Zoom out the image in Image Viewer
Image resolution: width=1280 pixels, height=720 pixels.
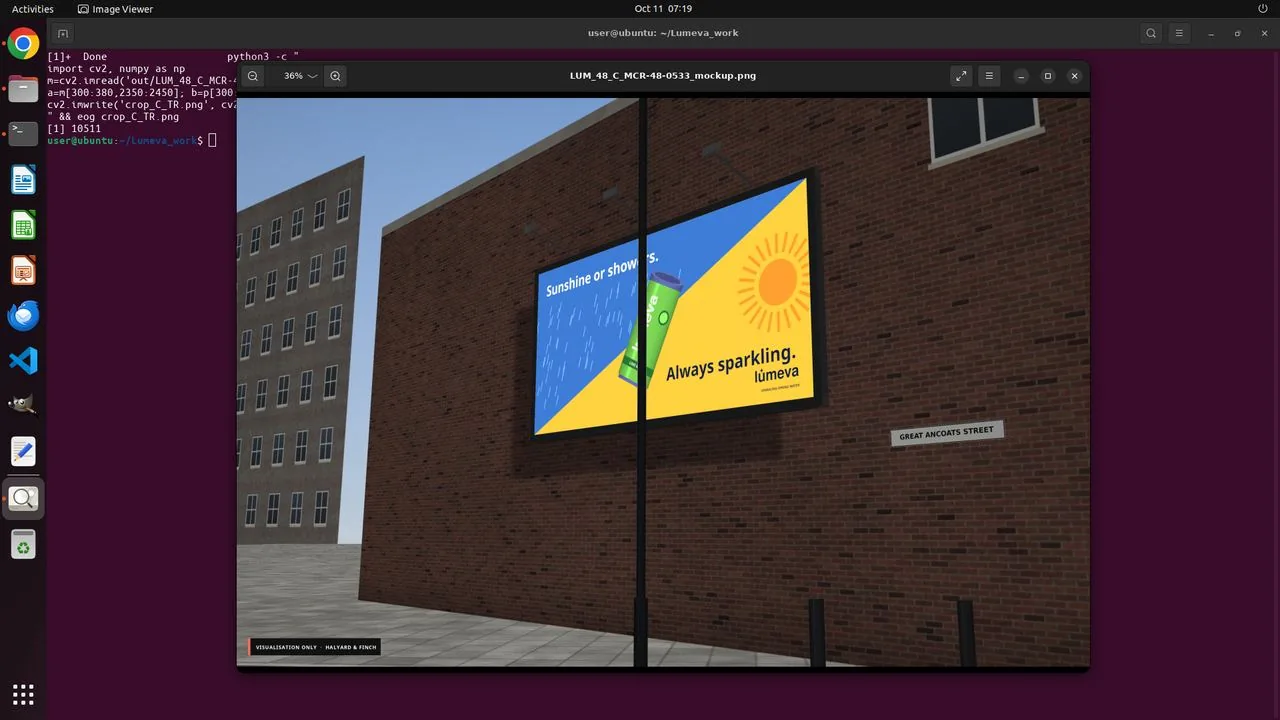coord(253,76)
